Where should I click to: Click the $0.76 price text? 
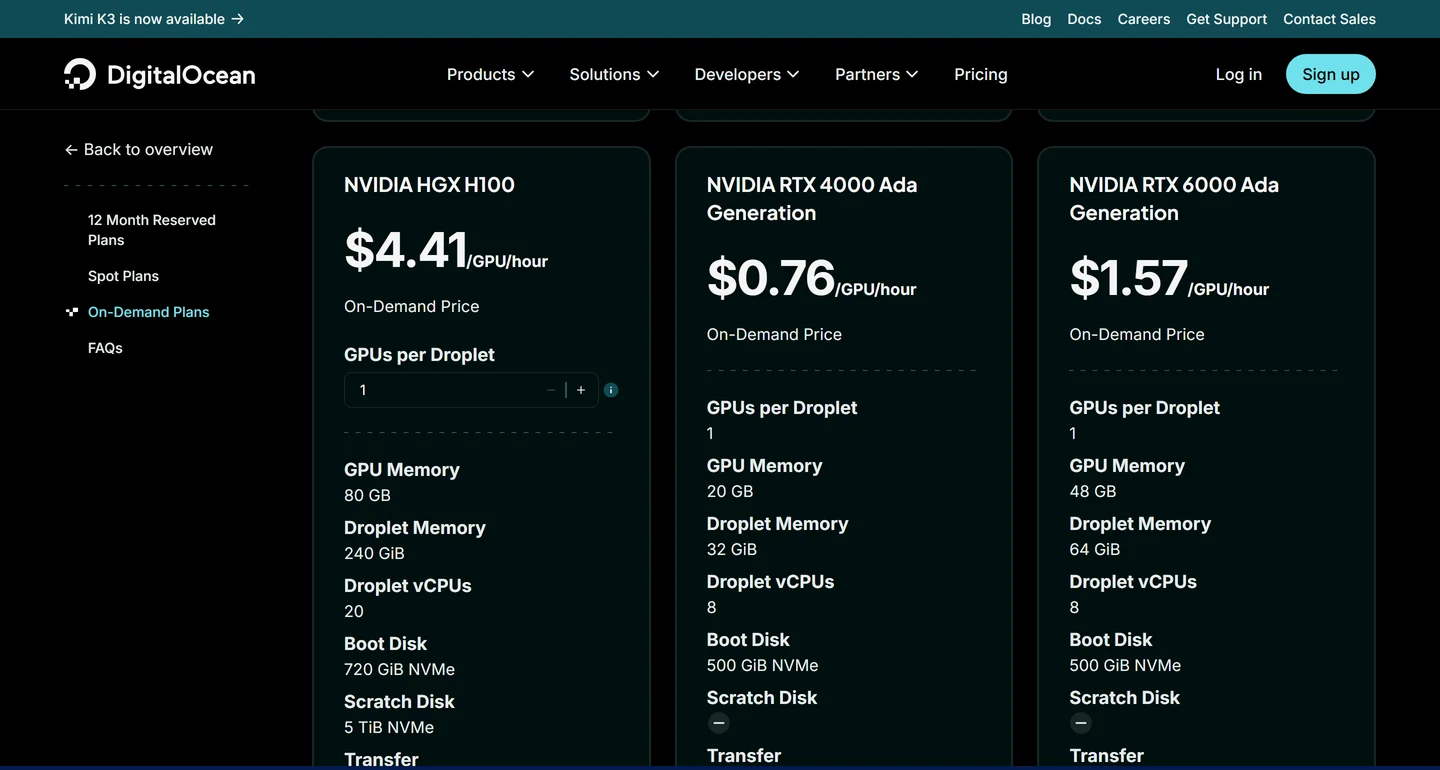(x=771, y=278)
